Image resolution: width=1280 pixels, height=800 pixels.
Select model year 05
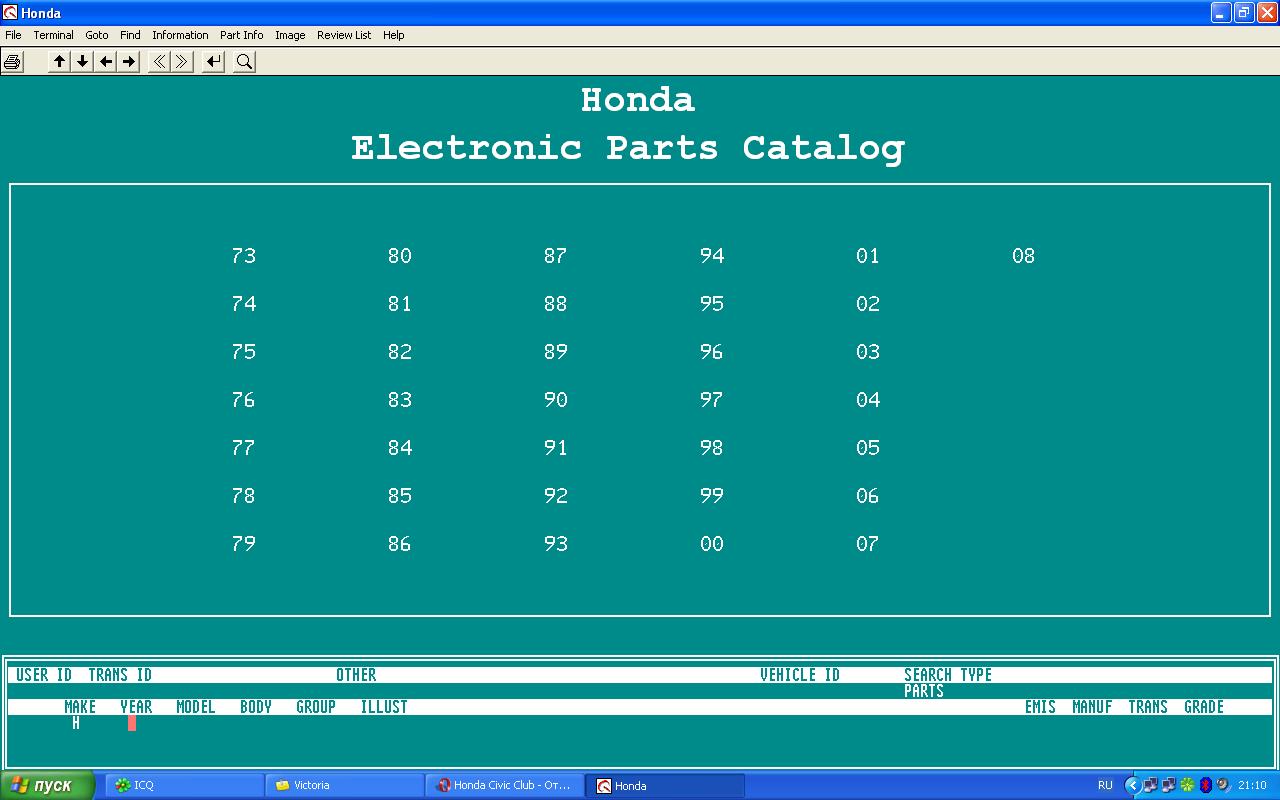[868, 448]
